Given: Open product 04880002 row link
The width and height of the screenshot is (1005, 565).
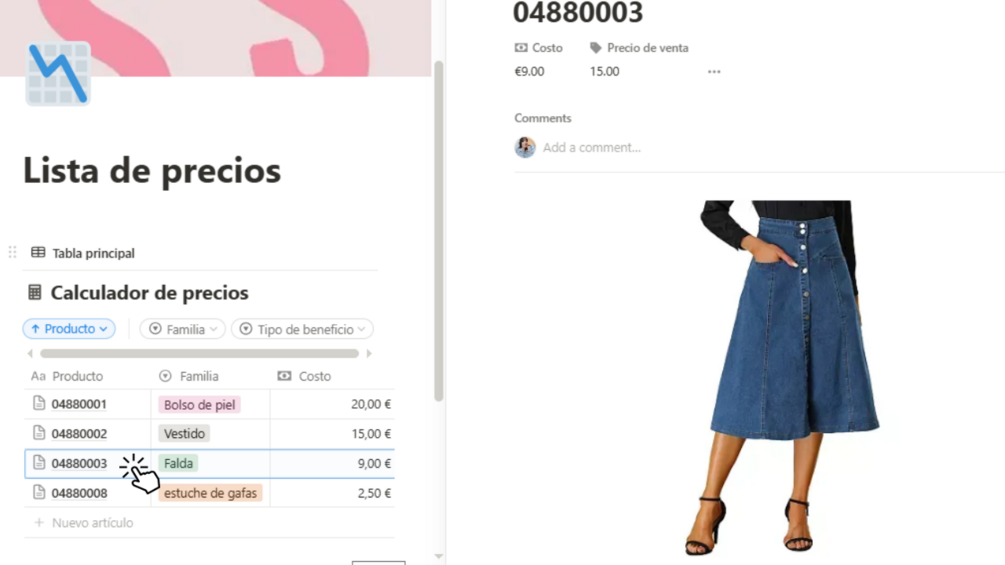Looking at the screenshot, I should 79,434.
